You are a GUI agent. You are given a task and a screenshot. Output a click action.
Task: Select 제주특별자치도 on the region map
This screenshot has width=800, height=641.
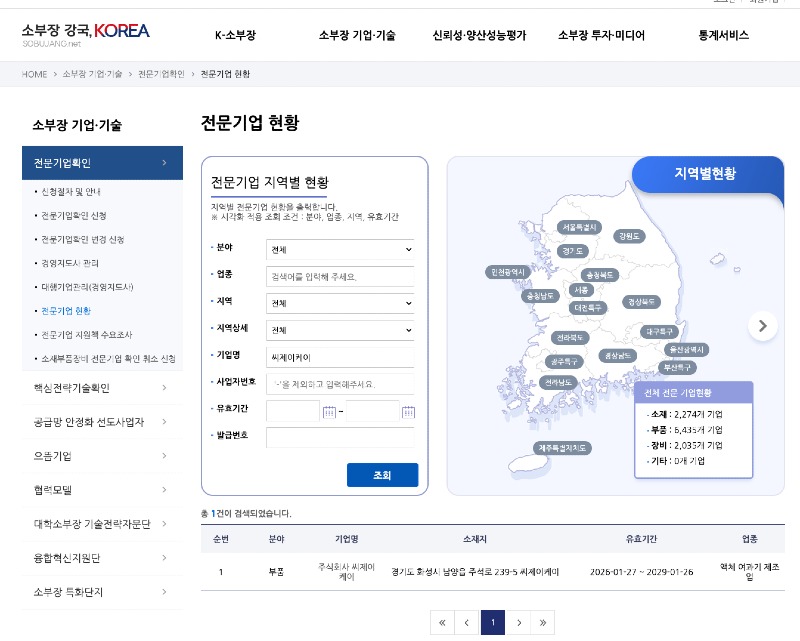pyautogui.click(x=565, y=447)
